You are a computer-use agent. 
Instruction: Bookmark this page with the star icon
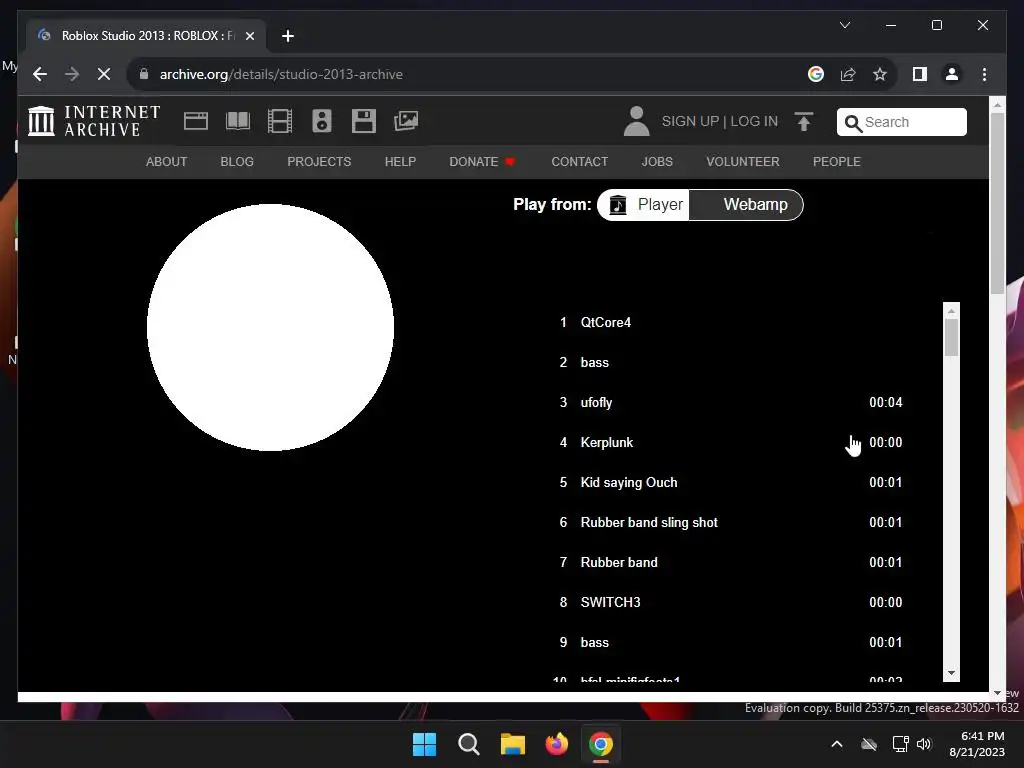coord(880,74)
